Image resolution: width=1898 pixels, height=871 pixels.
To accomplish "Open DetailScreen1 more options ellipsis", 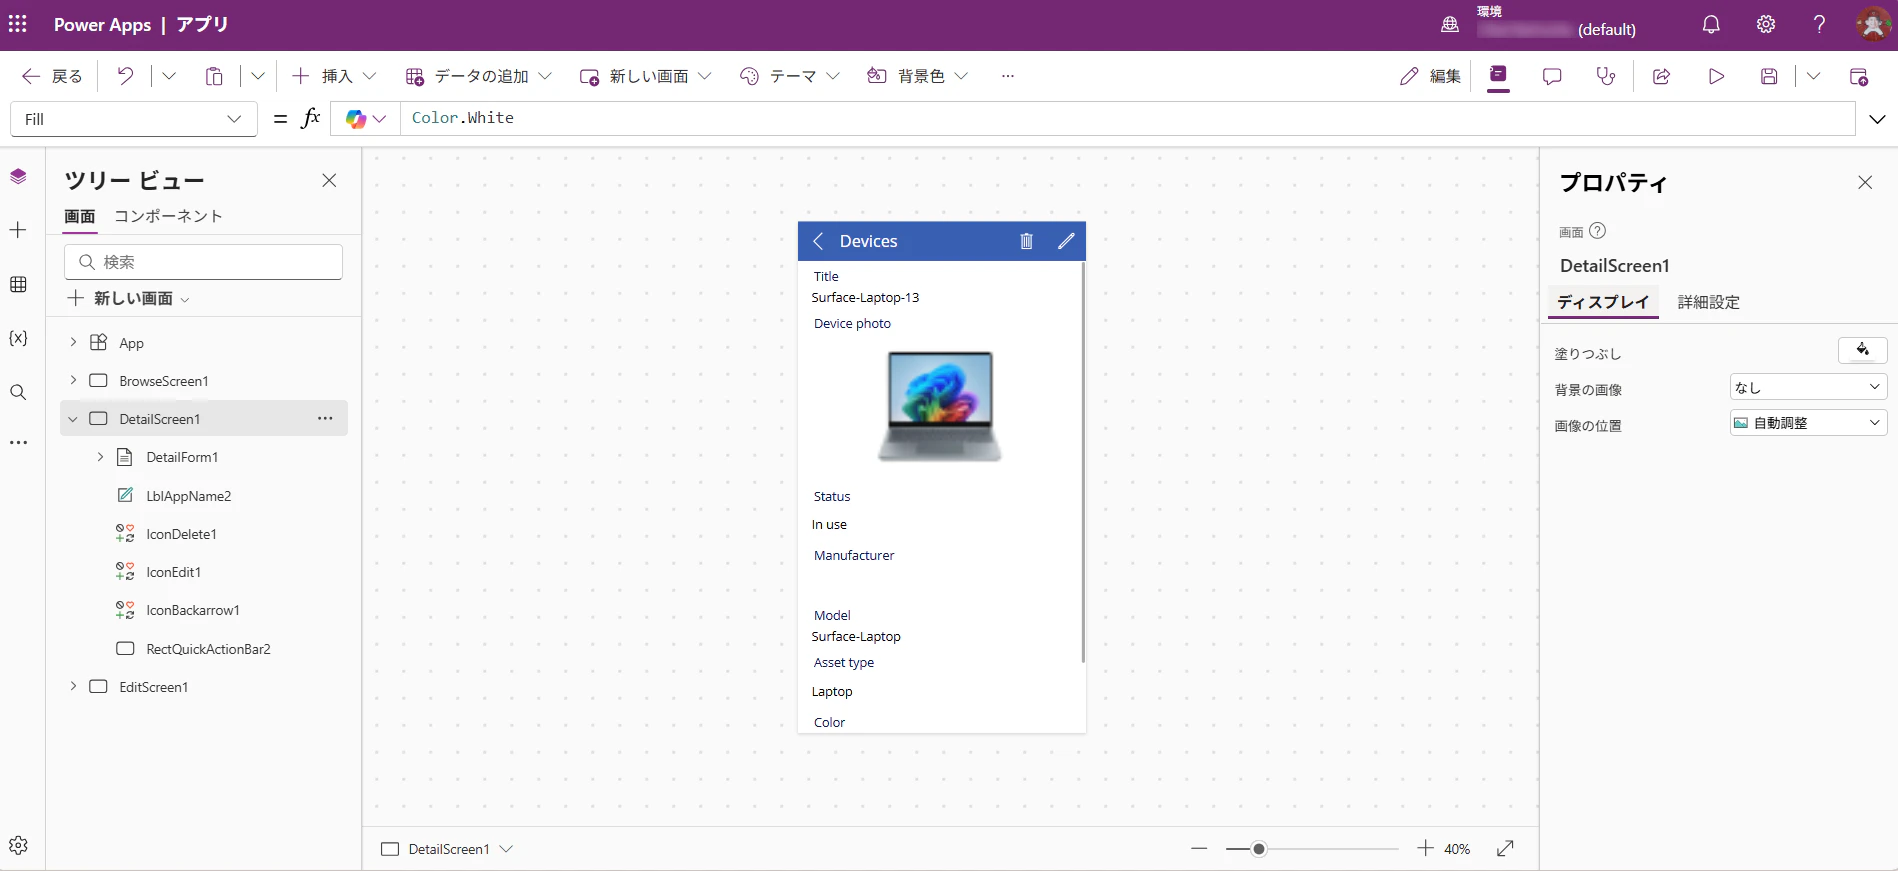I will tap(325, 418).
